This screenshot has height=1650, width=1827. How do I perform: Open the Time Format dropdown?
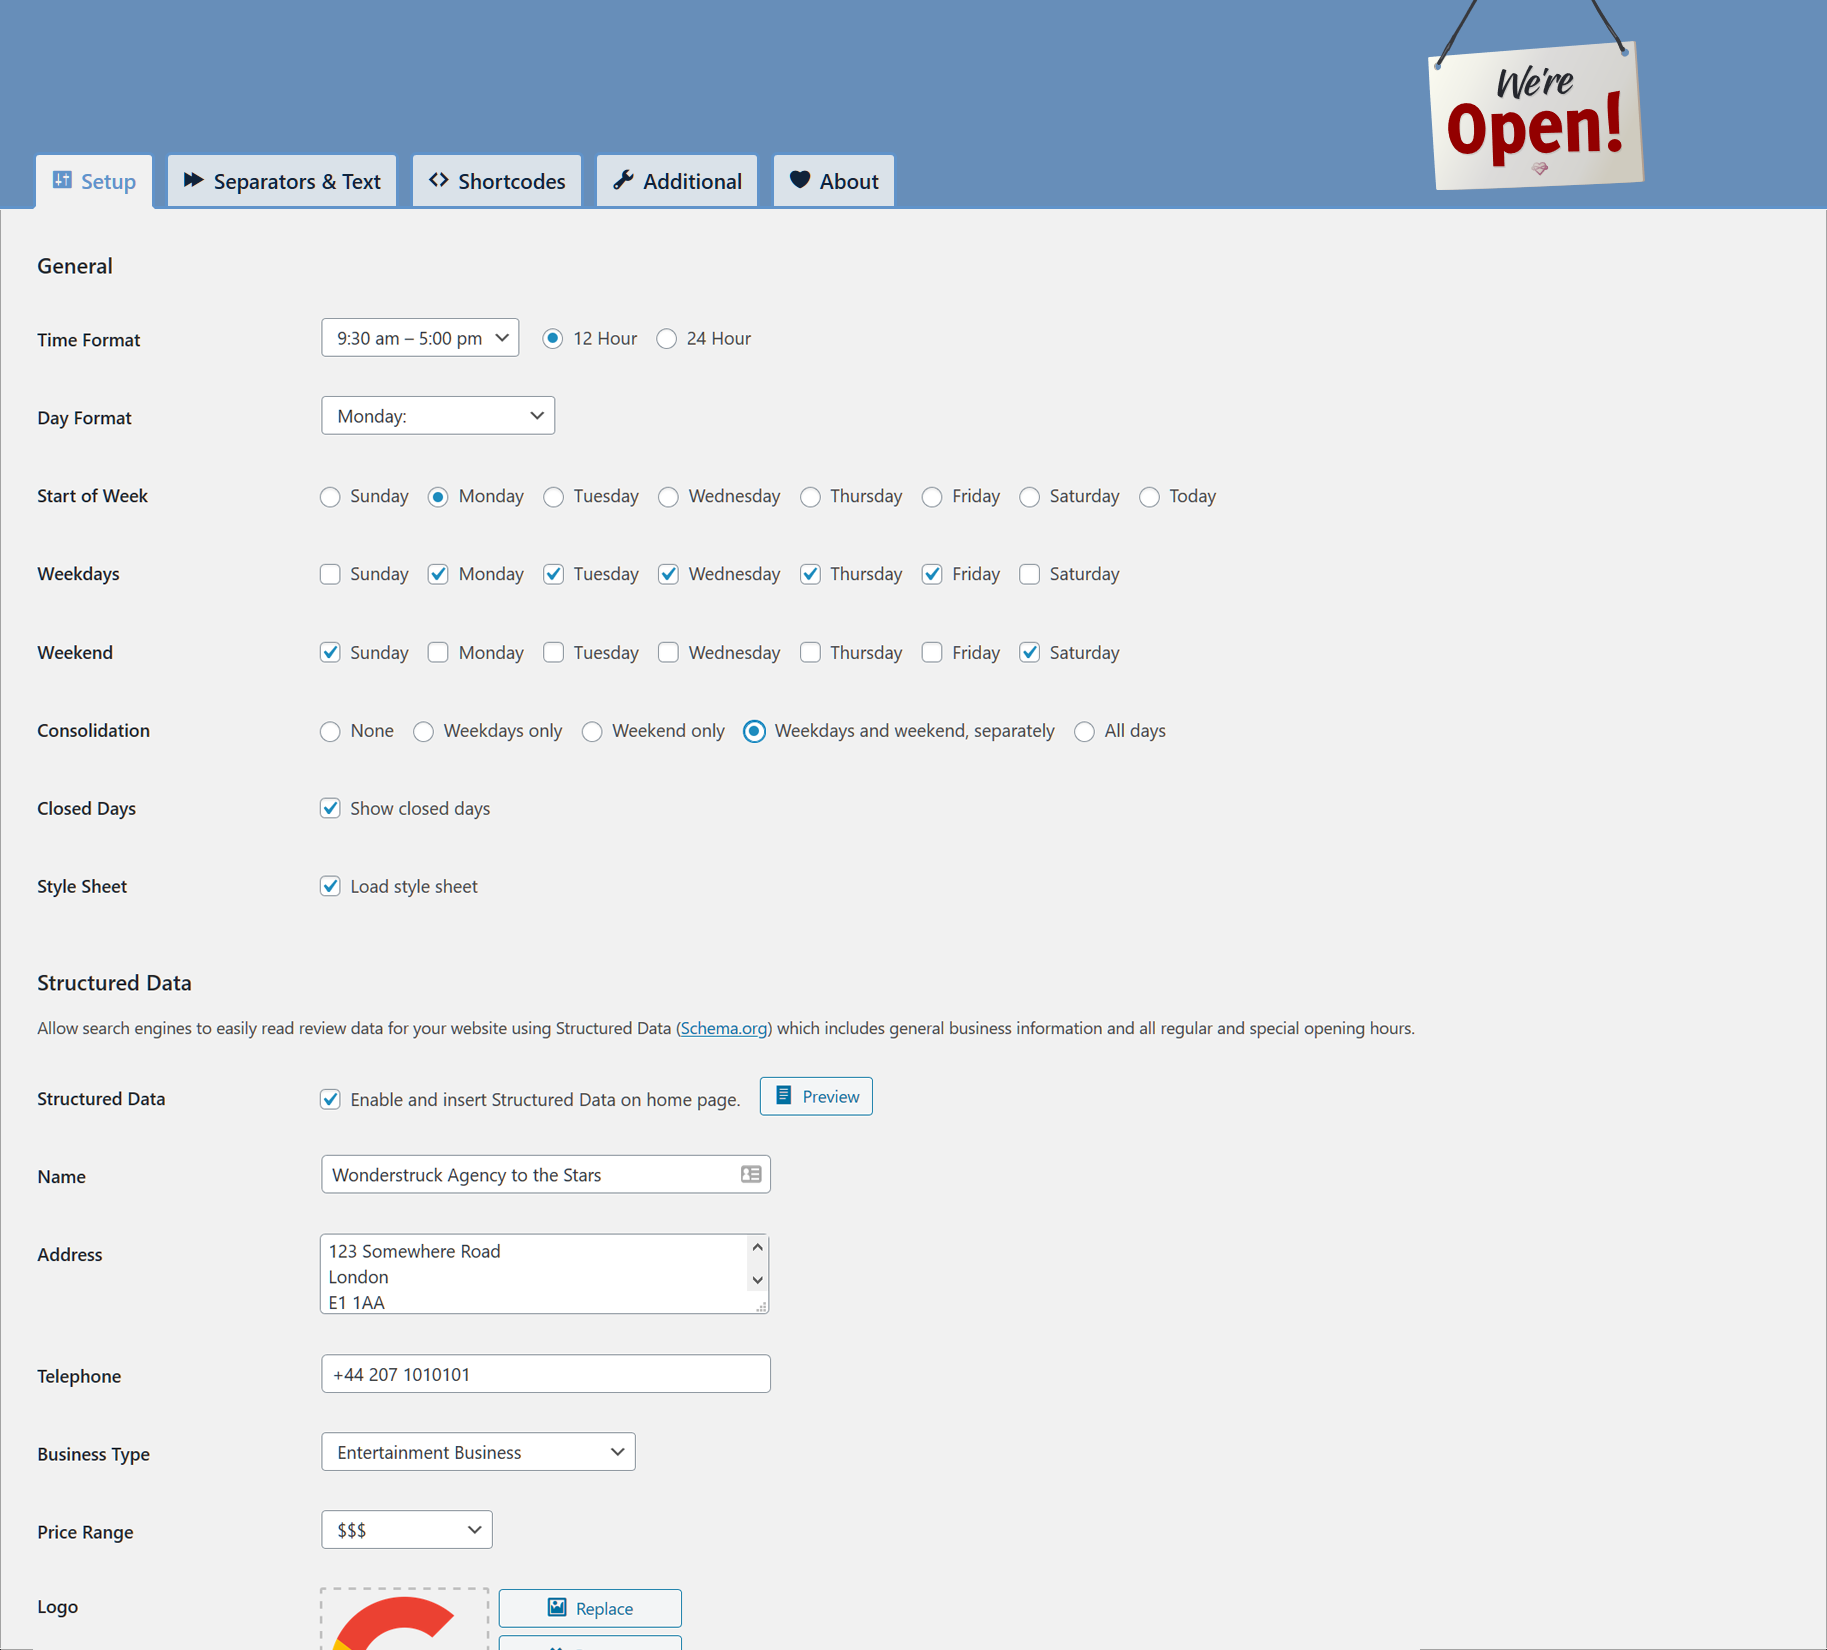point(420,338)
